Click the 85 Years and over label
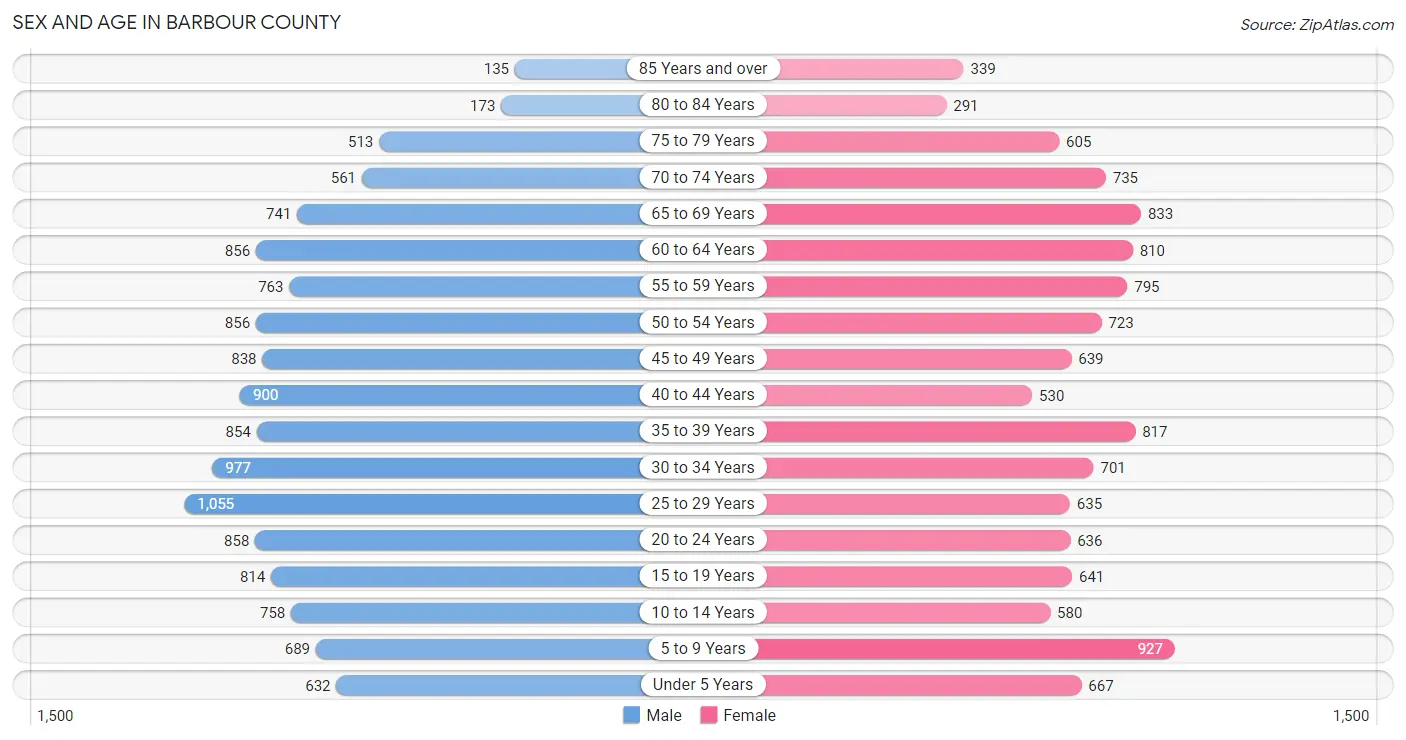This screenshot has height=740, width=1406. pos(703,69)
